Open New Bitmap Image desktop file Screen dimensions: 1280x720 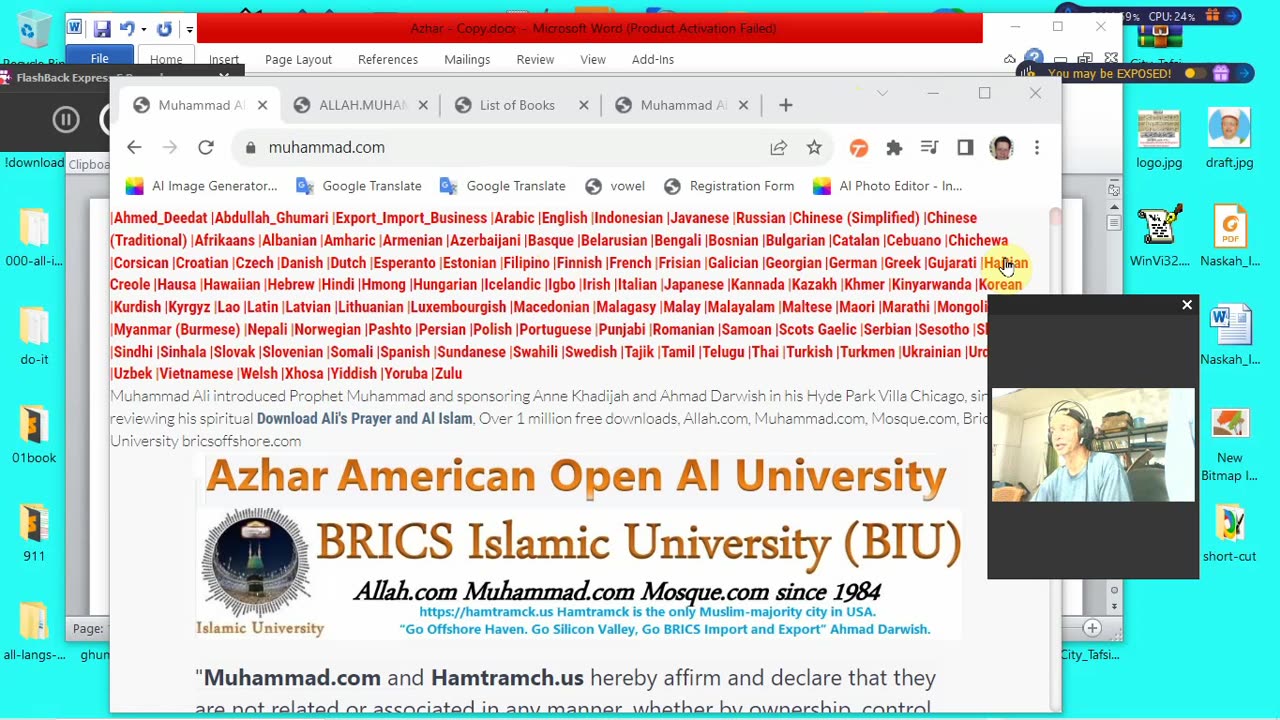pyautogui.click(x=1229, y=445)
